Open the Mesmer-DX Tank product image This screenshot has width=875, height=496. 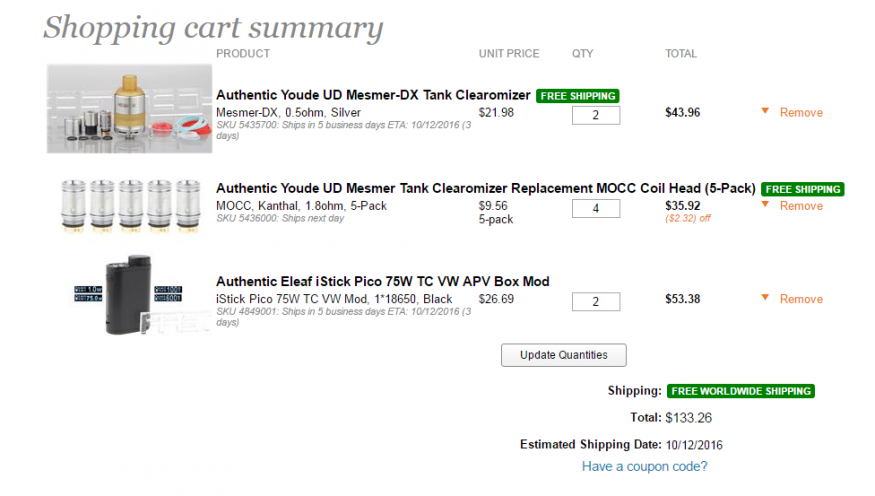click(129, 109)
